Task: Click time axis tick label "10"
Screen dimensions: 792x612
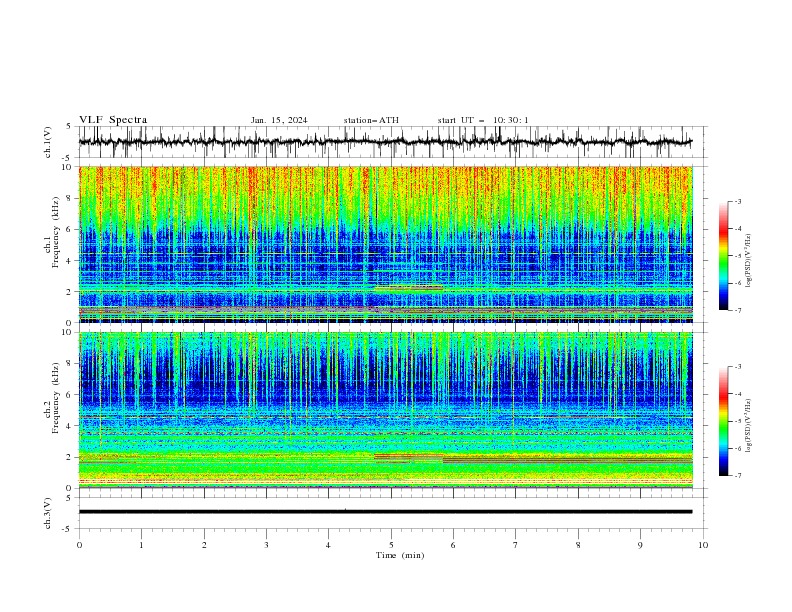Action: tap(703, 545)
